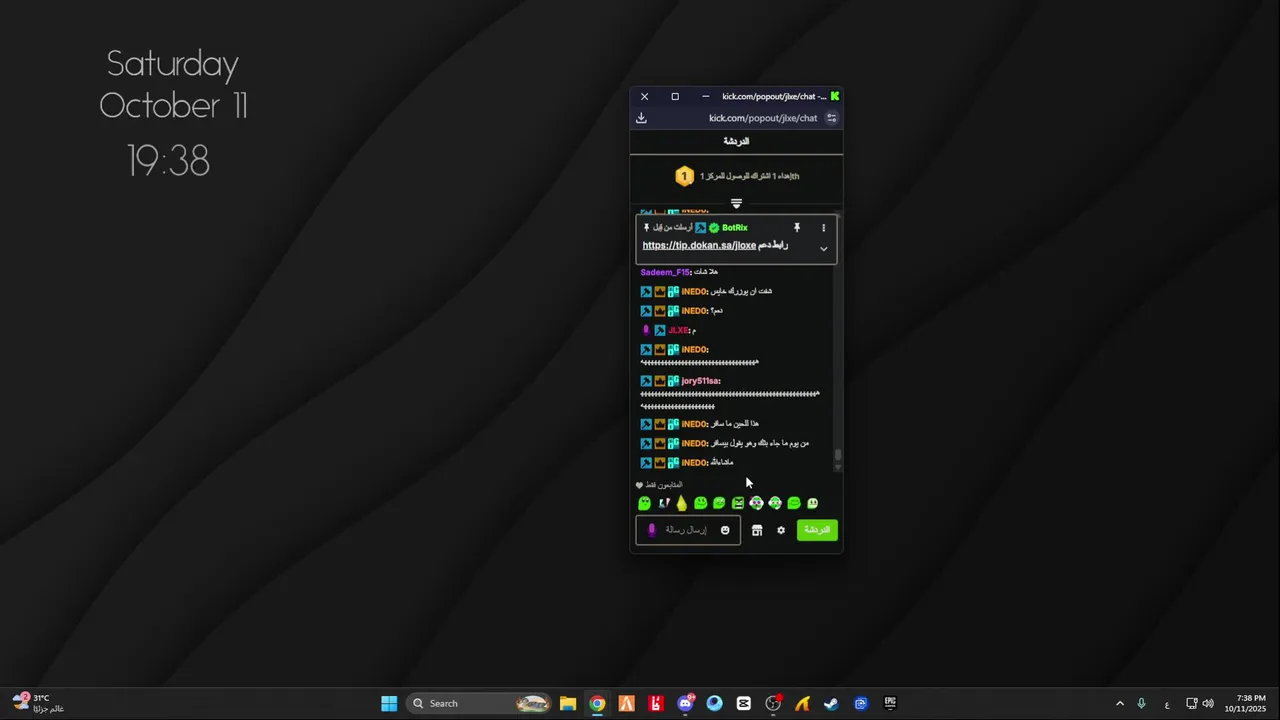Click the gift badge next to jory511sa

[674, 381]
